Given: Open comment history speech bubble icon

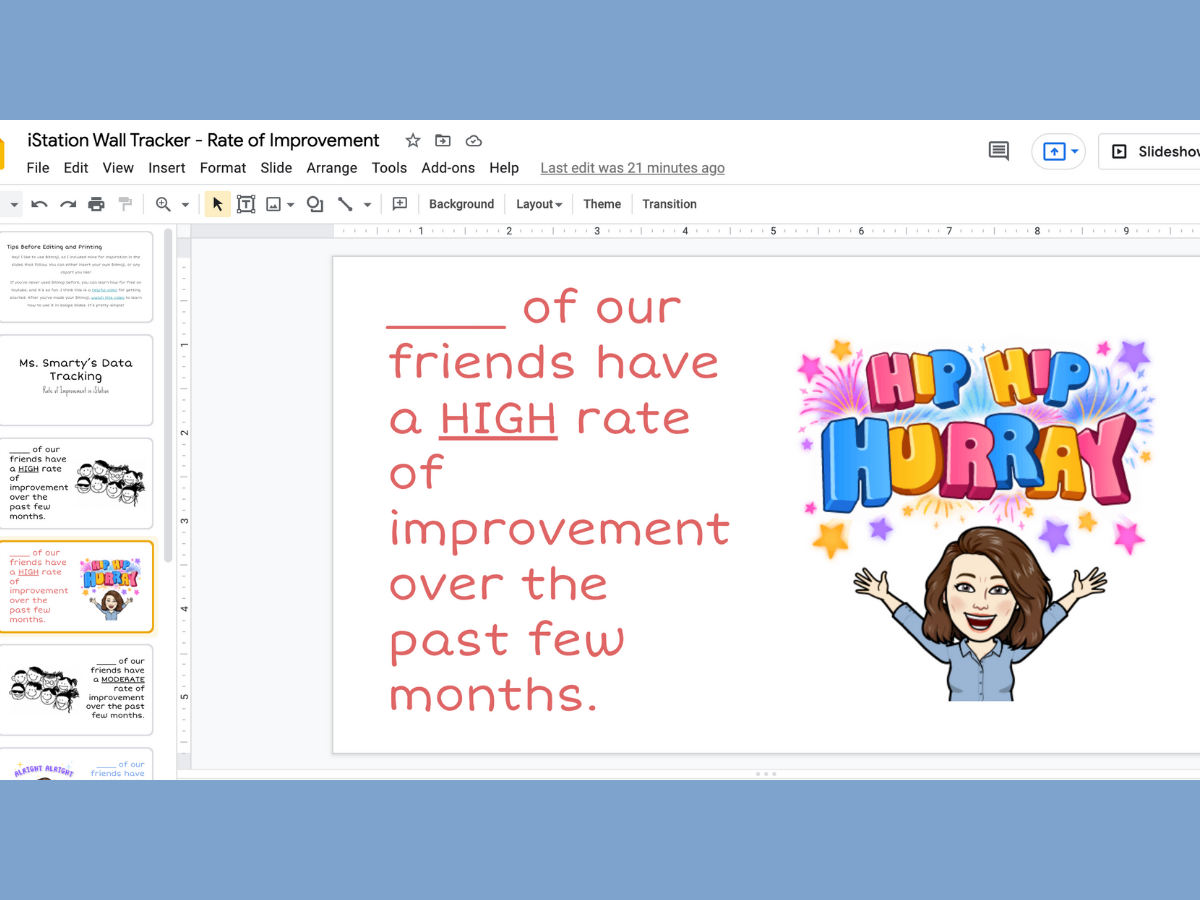Looking at the screenshot, I should 998,151.
